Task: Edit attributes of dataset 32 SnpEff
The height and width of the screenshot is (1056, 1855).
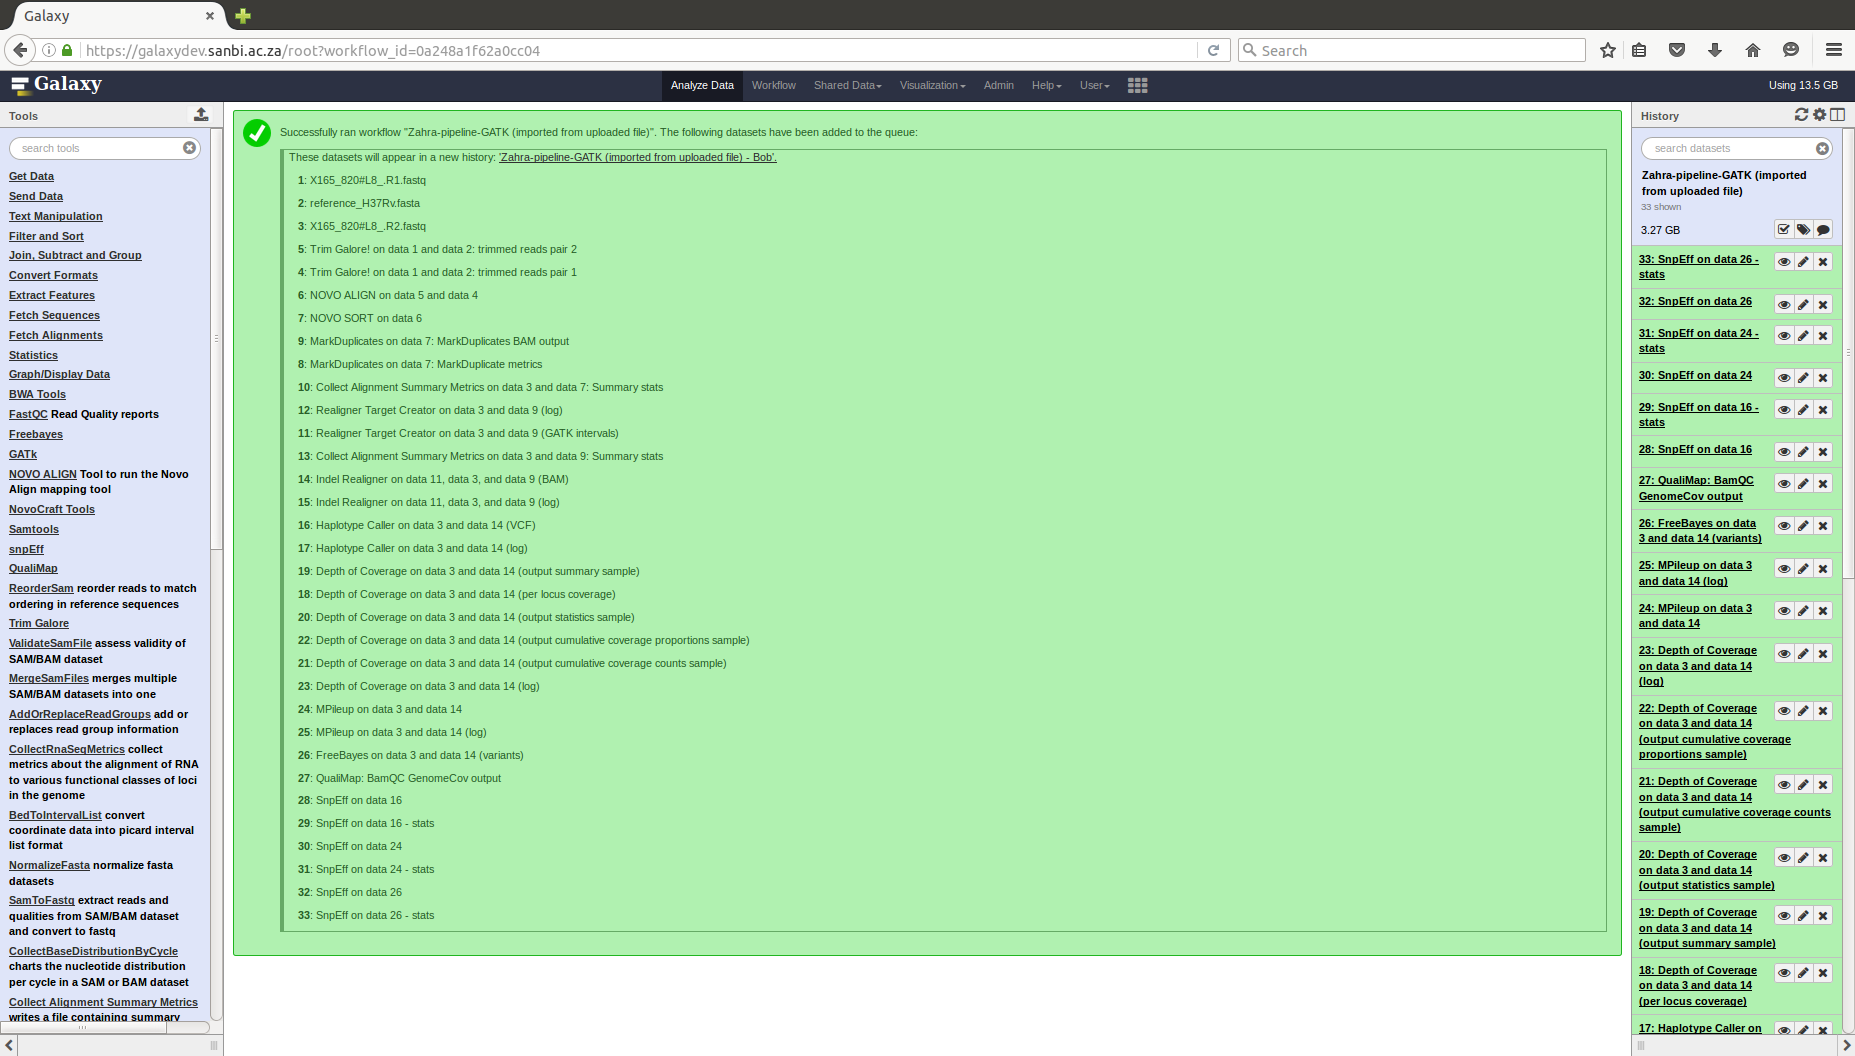Action: click(1803, 305)
